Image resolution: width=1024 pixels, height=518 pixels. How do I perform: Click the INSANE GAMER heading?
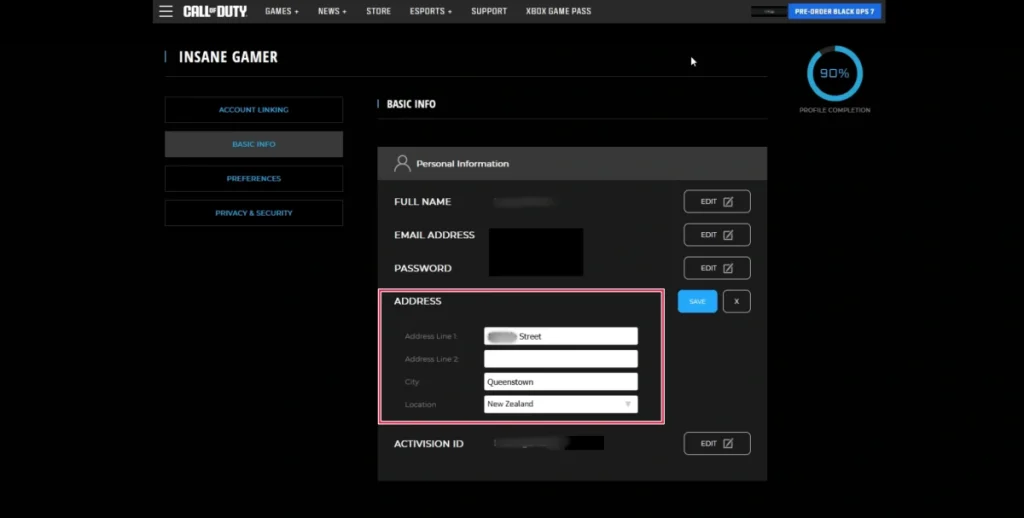(x=228, y=57)
